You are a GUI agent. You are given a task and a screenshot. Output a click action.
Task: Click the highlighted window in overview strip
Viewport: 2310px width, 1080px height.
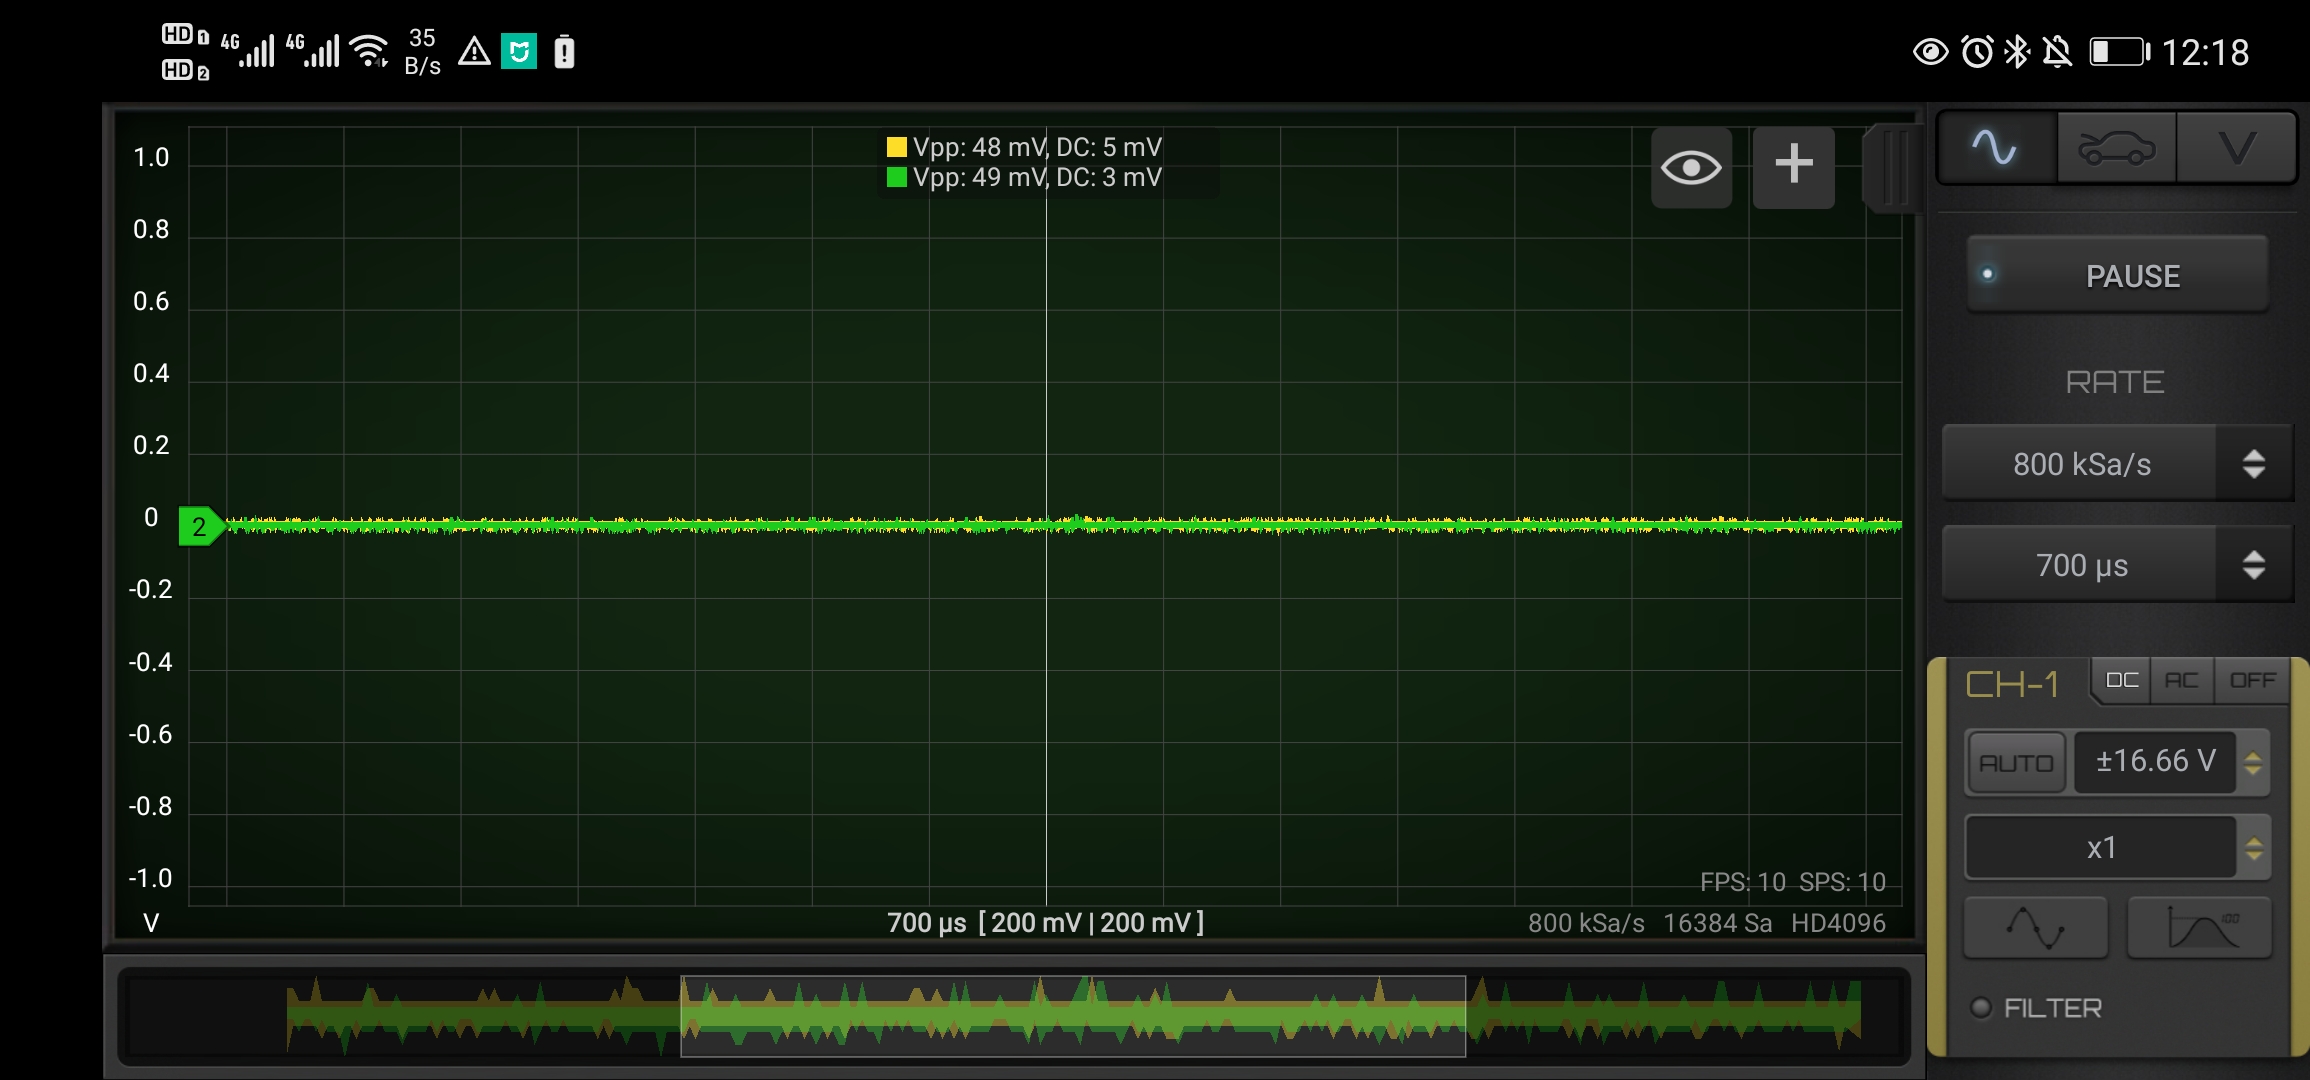click(x=1072, y=1016)
